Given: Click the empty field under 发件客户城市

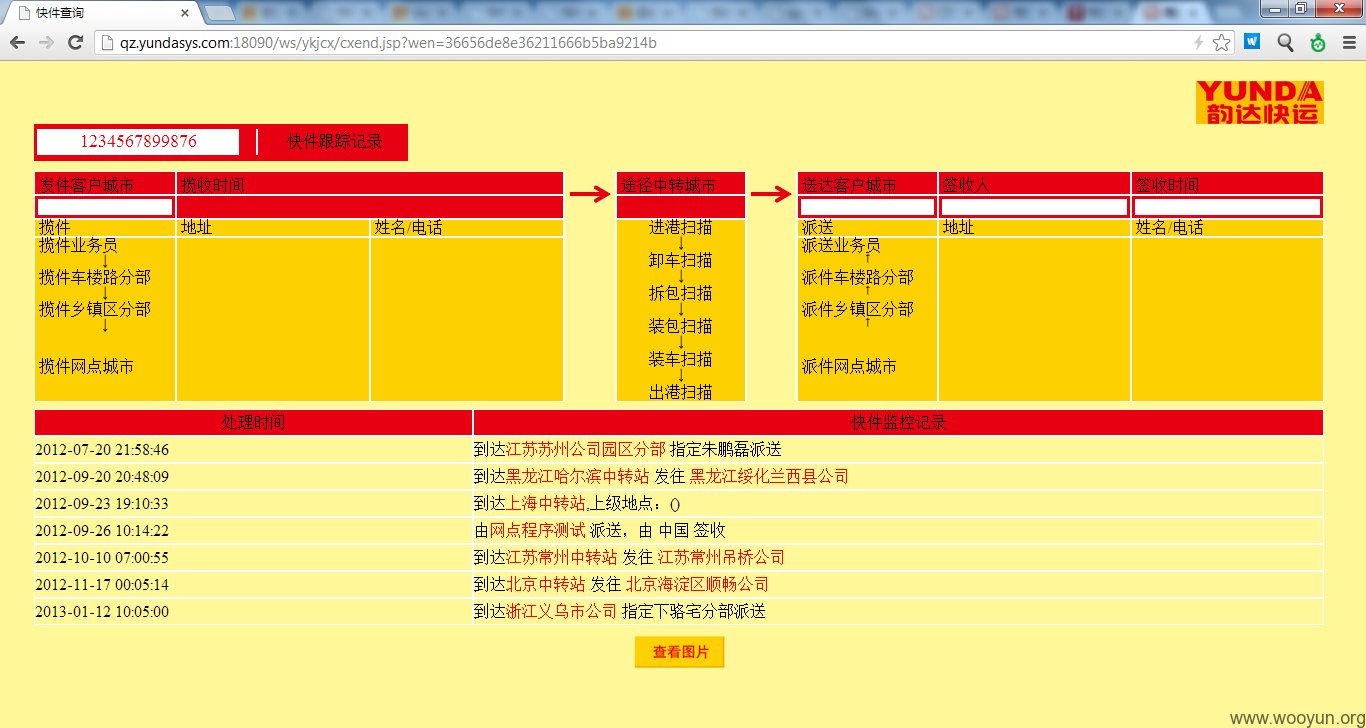Looking at the screenshot, I should pos(105,207).
